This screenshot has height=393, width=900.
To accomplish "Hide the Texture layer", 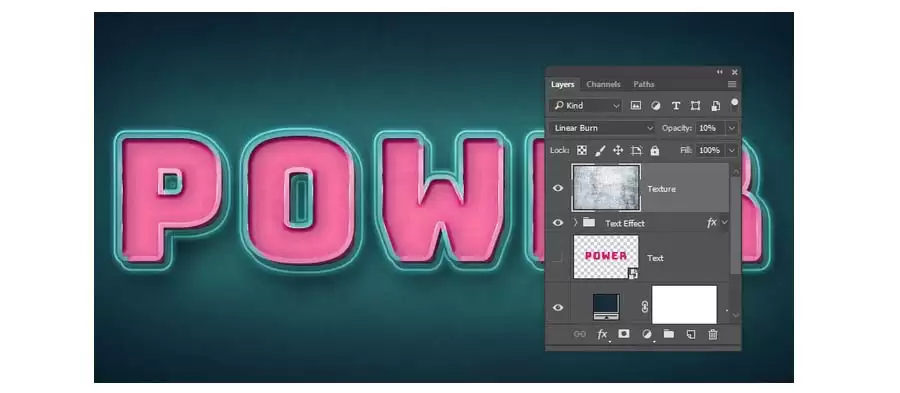I will pyautogui.click(x=557, y=188).
